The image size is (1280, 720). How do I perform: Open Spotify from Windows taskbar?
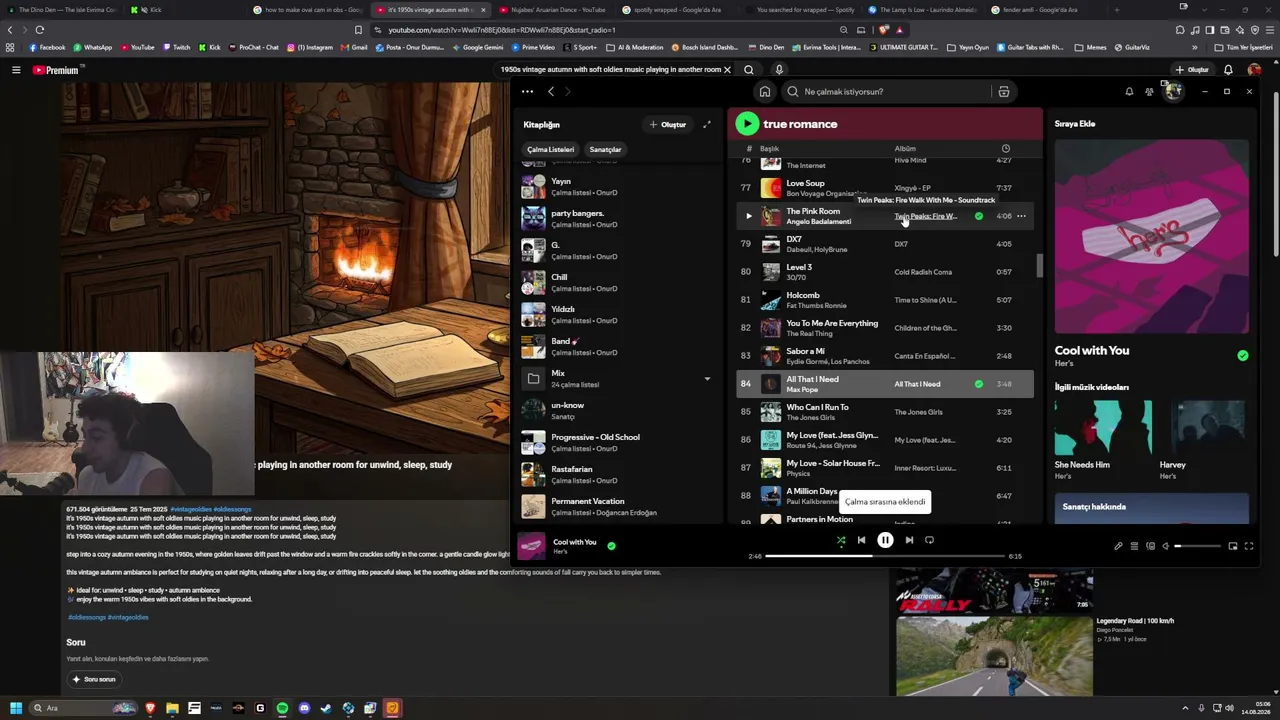[282, 708]
